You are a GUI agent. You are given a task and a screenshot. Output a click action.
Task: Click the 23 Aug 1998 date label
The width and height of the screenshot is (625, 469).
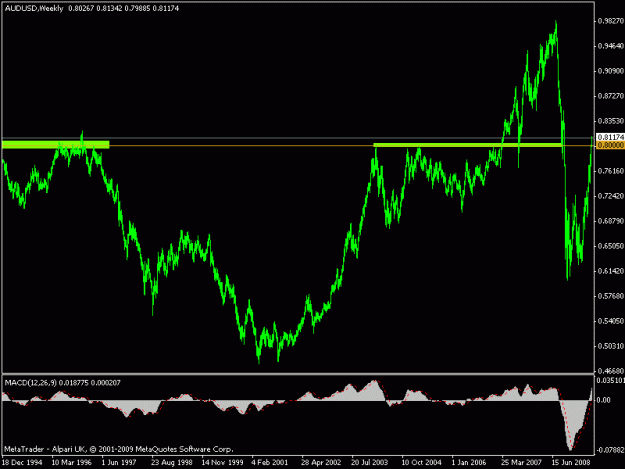coord(171,462)
